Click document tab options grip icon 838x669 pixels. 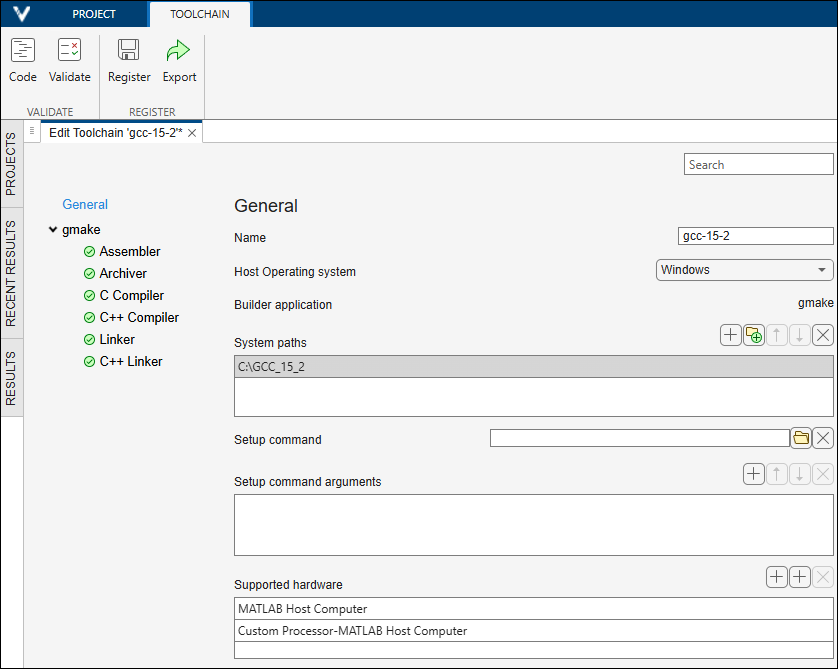click(x=32, y=130)
